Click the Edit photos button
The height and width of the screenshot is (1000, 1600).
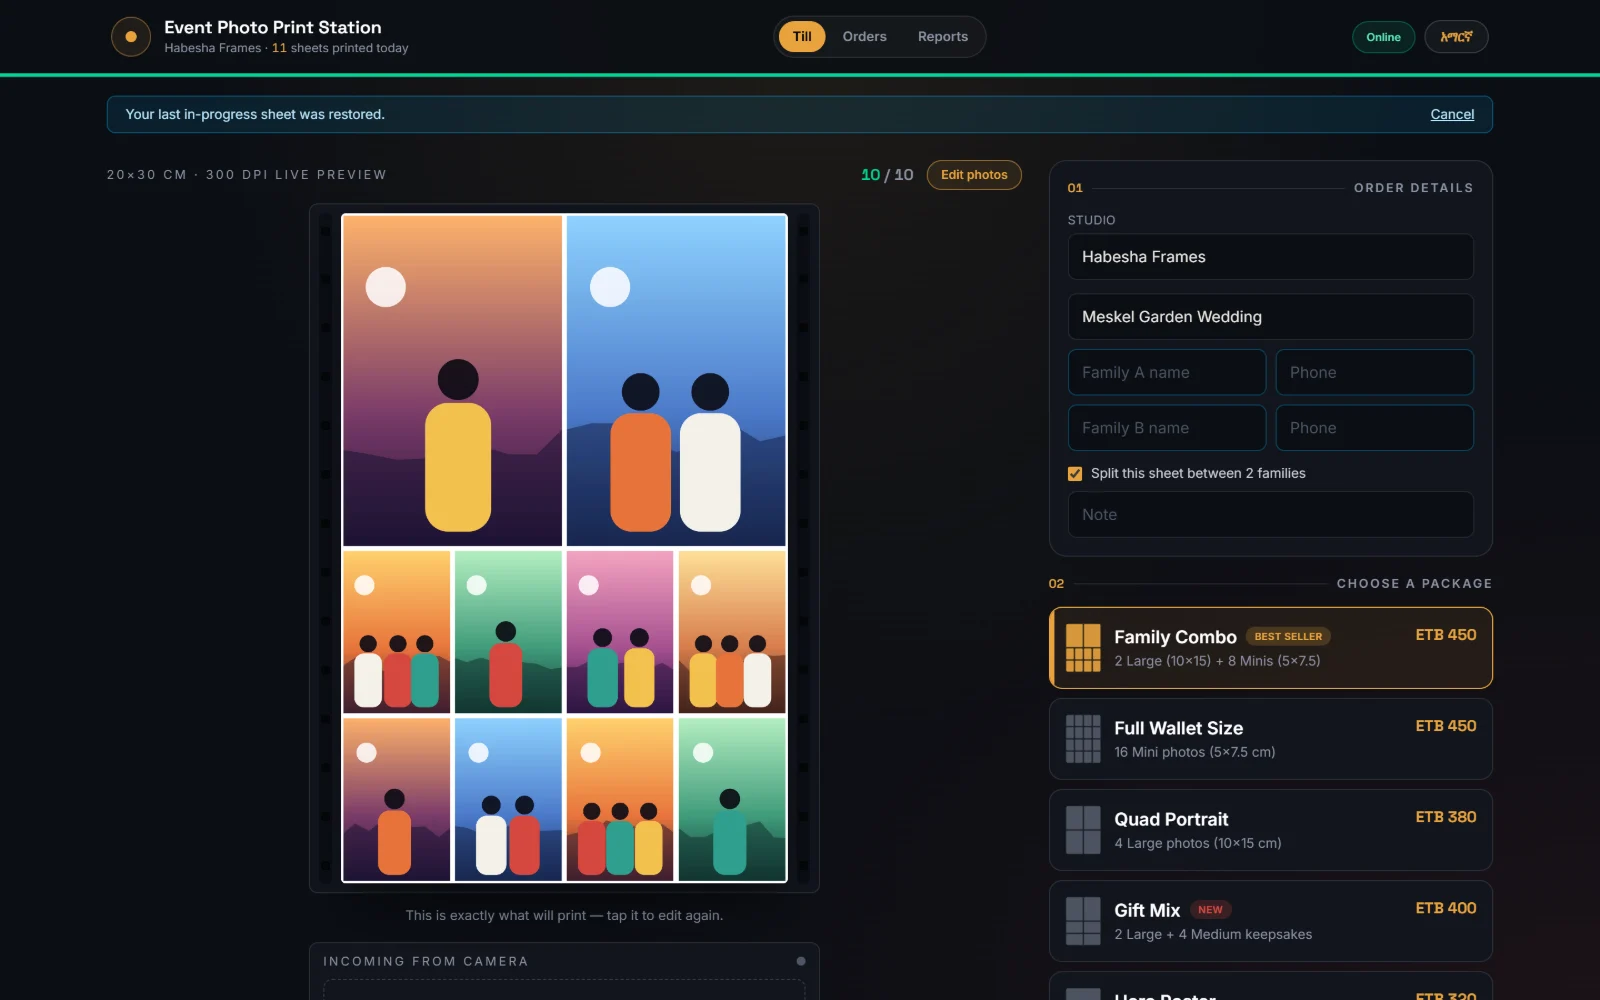coord(974,175)
